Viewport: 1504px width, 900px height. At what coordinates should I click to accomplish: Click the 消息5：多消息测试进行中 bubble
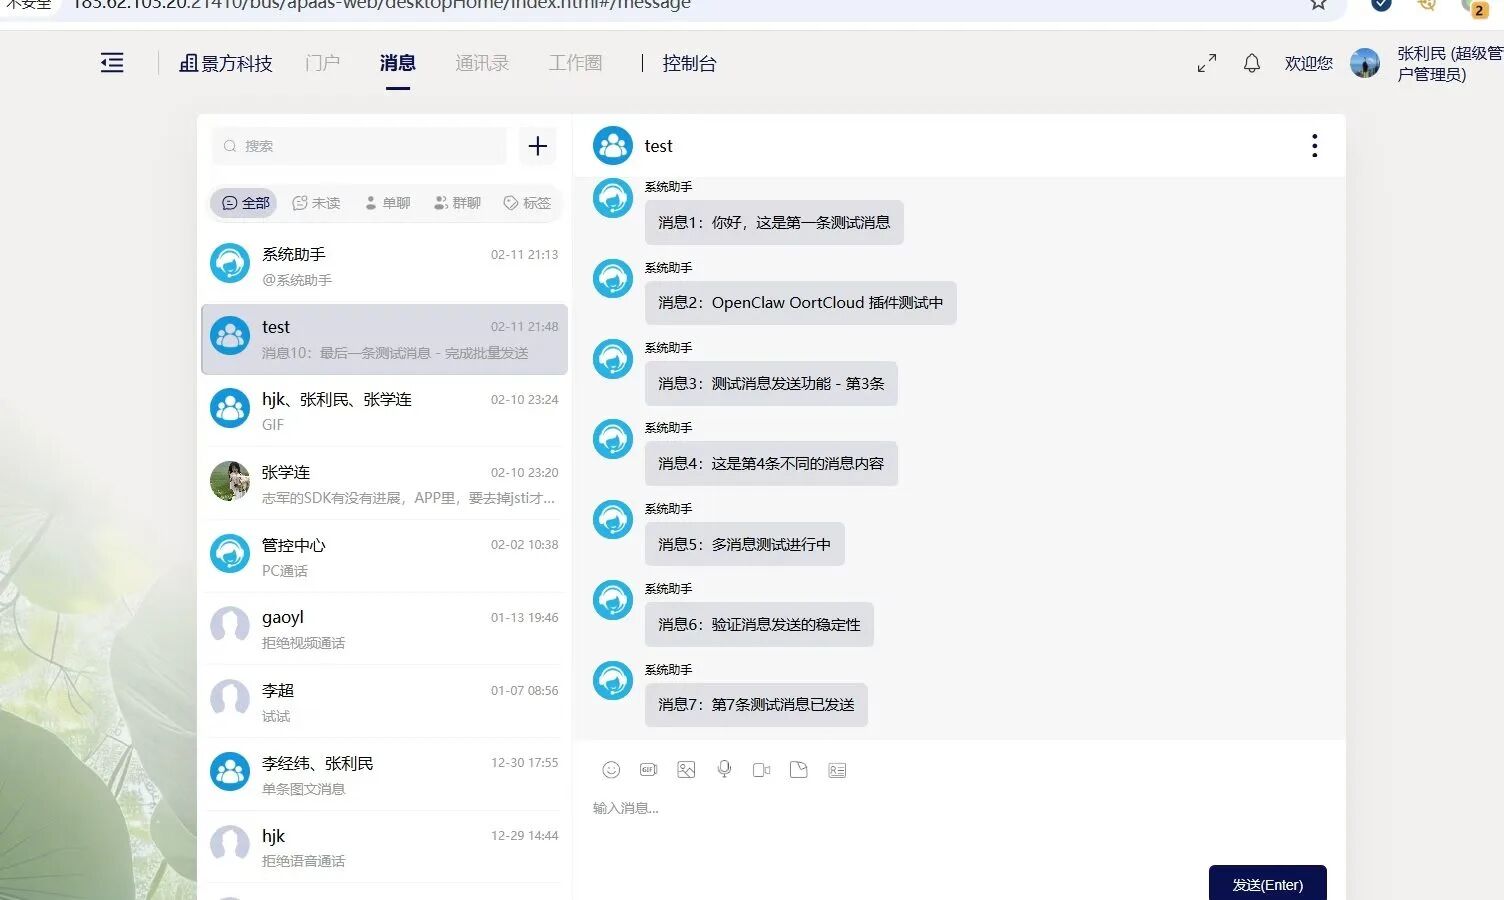point(745,544)
